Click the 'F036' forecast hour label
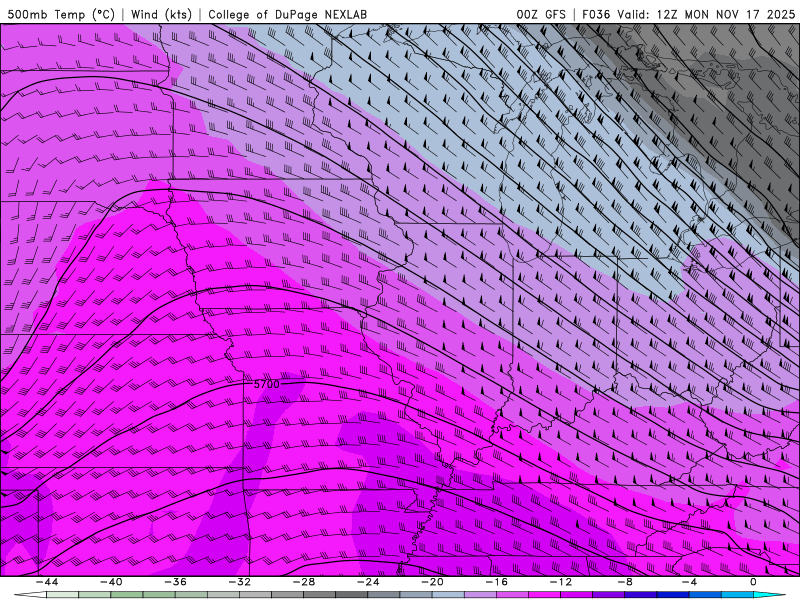 coord(596,14)
